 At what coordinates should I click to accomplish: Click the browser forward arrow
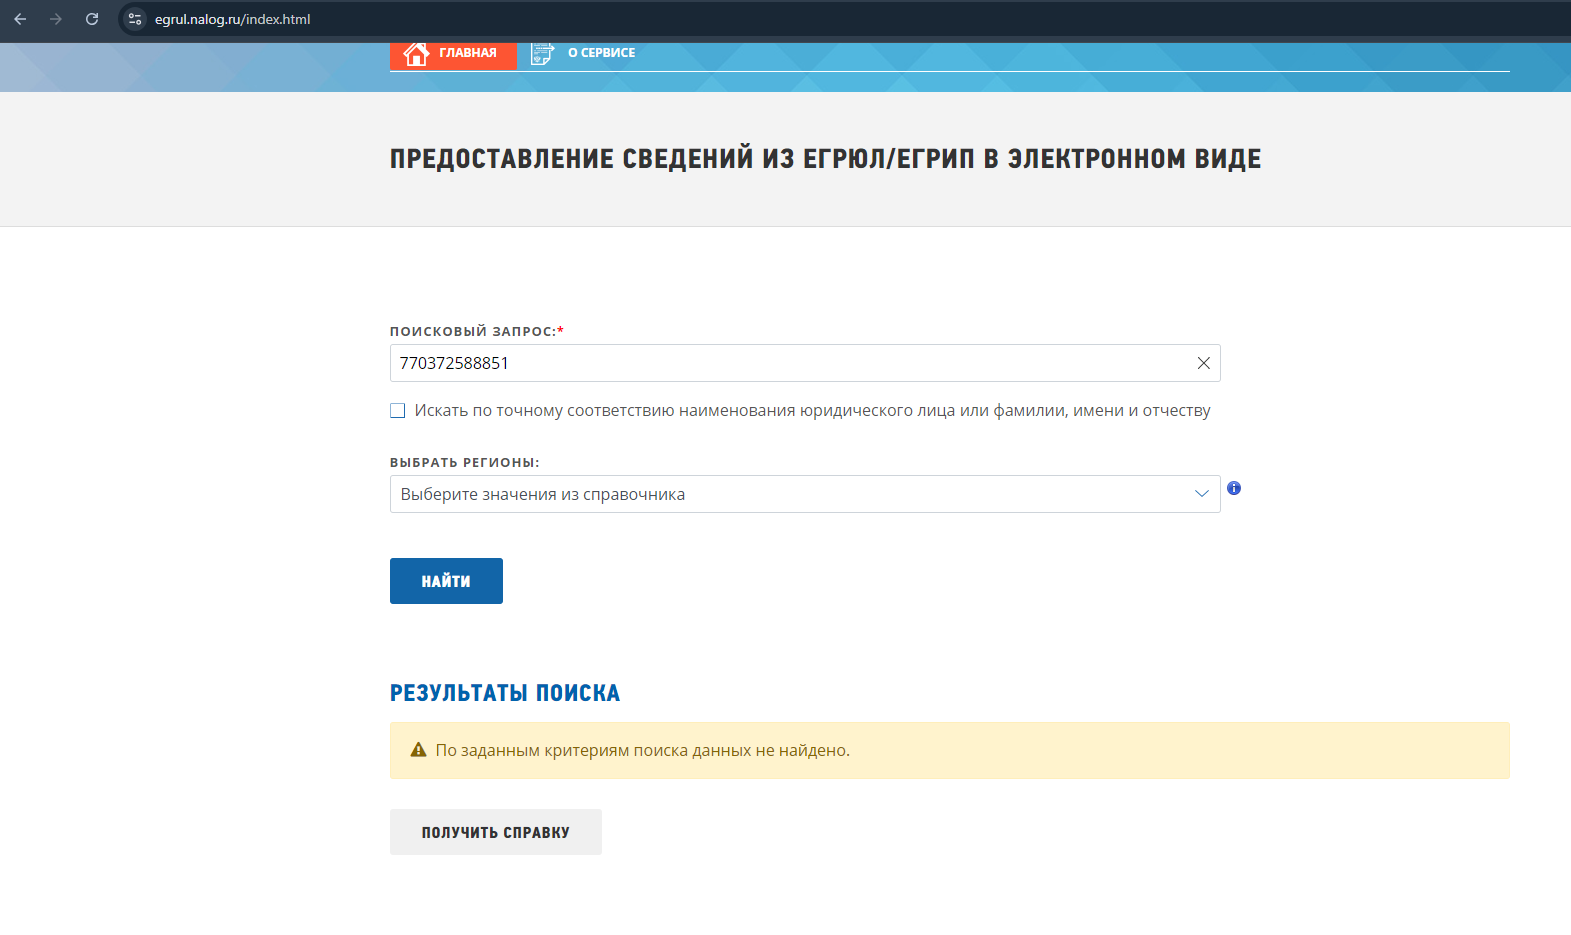(x=56, y=19)
